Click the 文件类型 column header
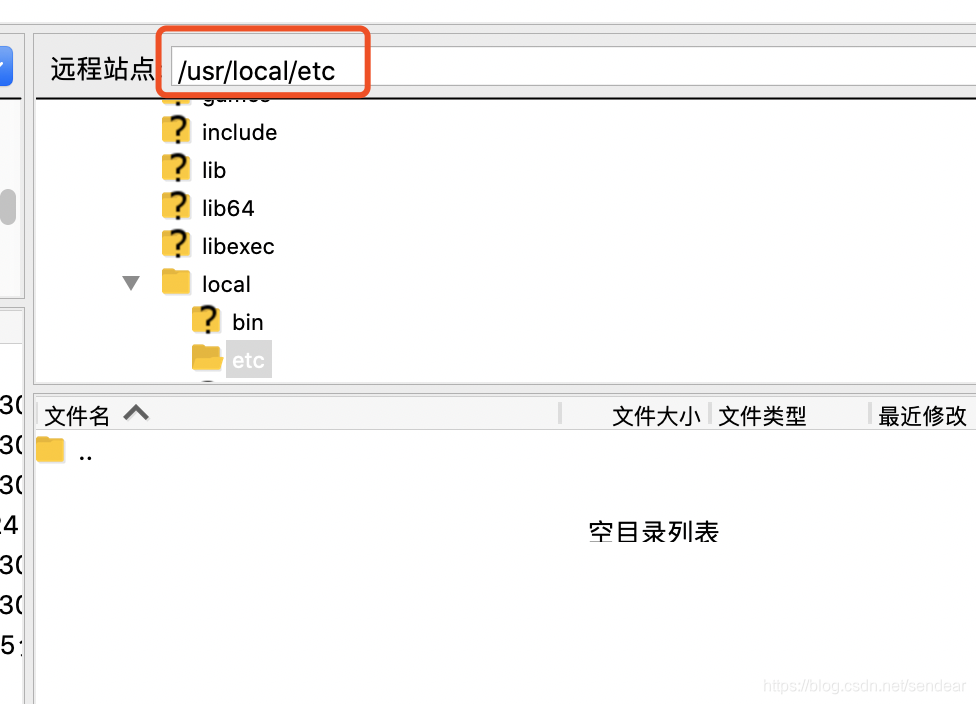 tap(760, 415)
